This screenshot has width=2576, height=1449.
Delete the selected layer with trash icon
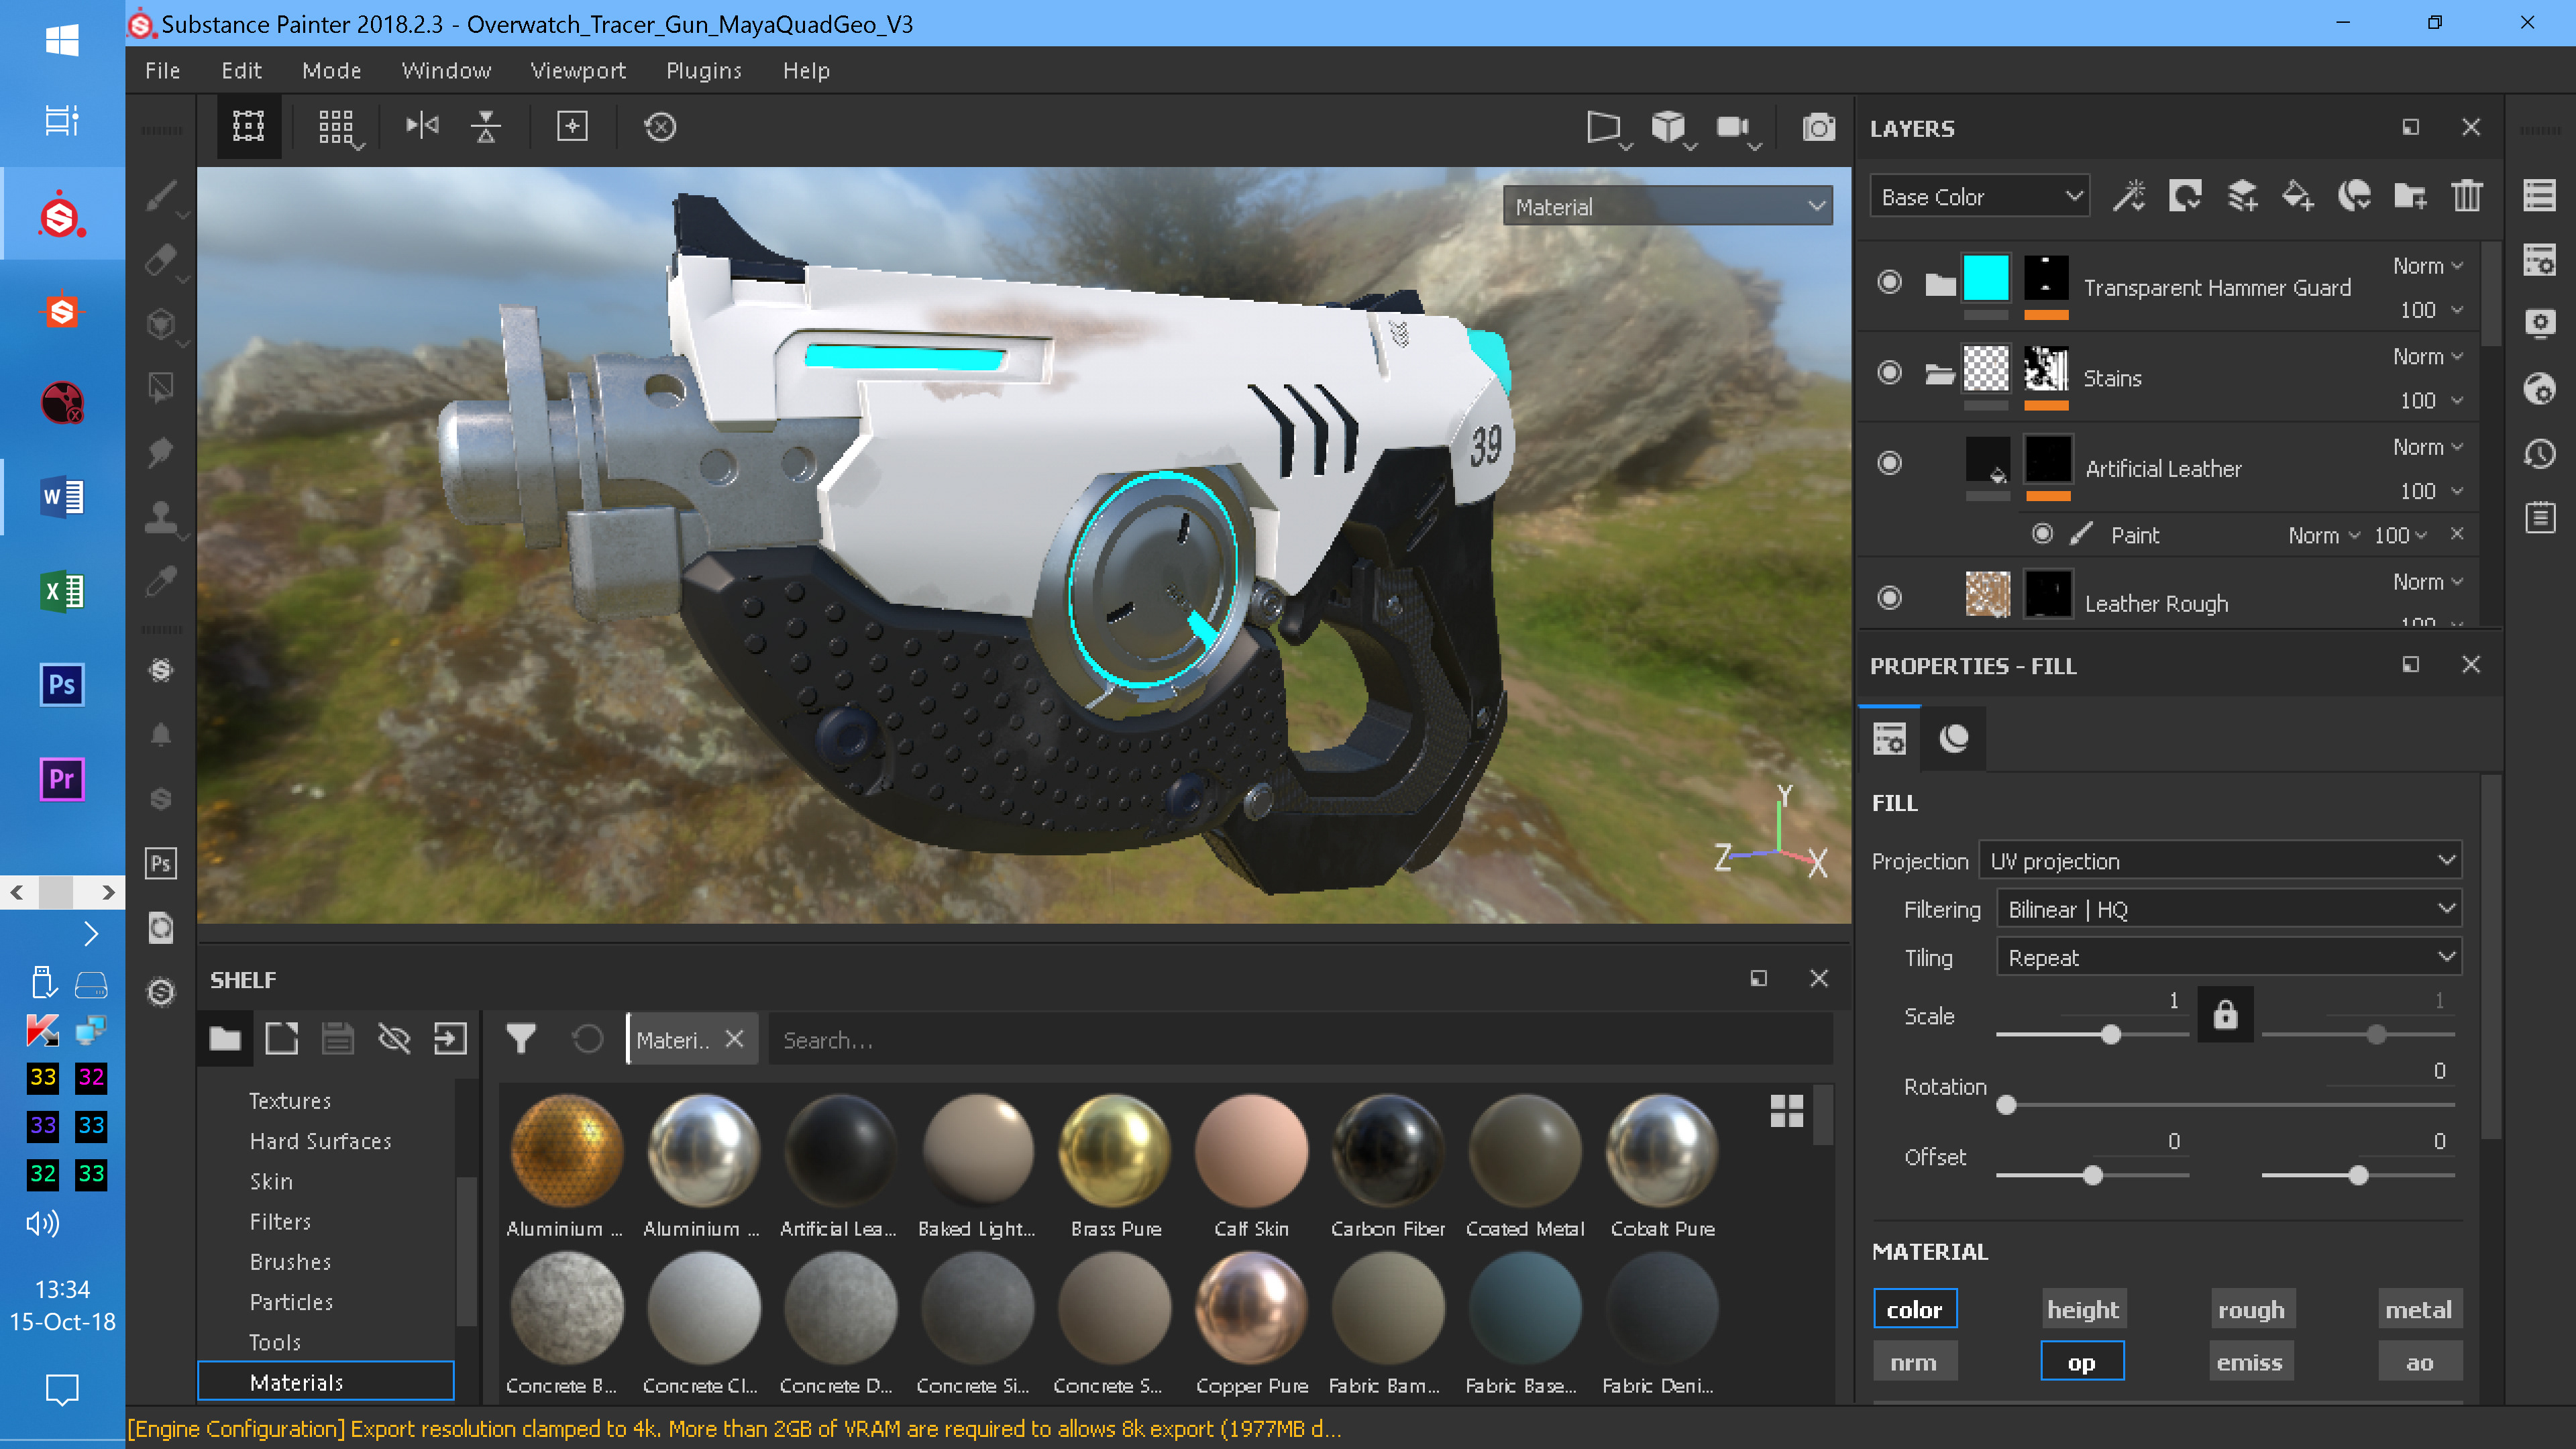(x=2466, y=195)
